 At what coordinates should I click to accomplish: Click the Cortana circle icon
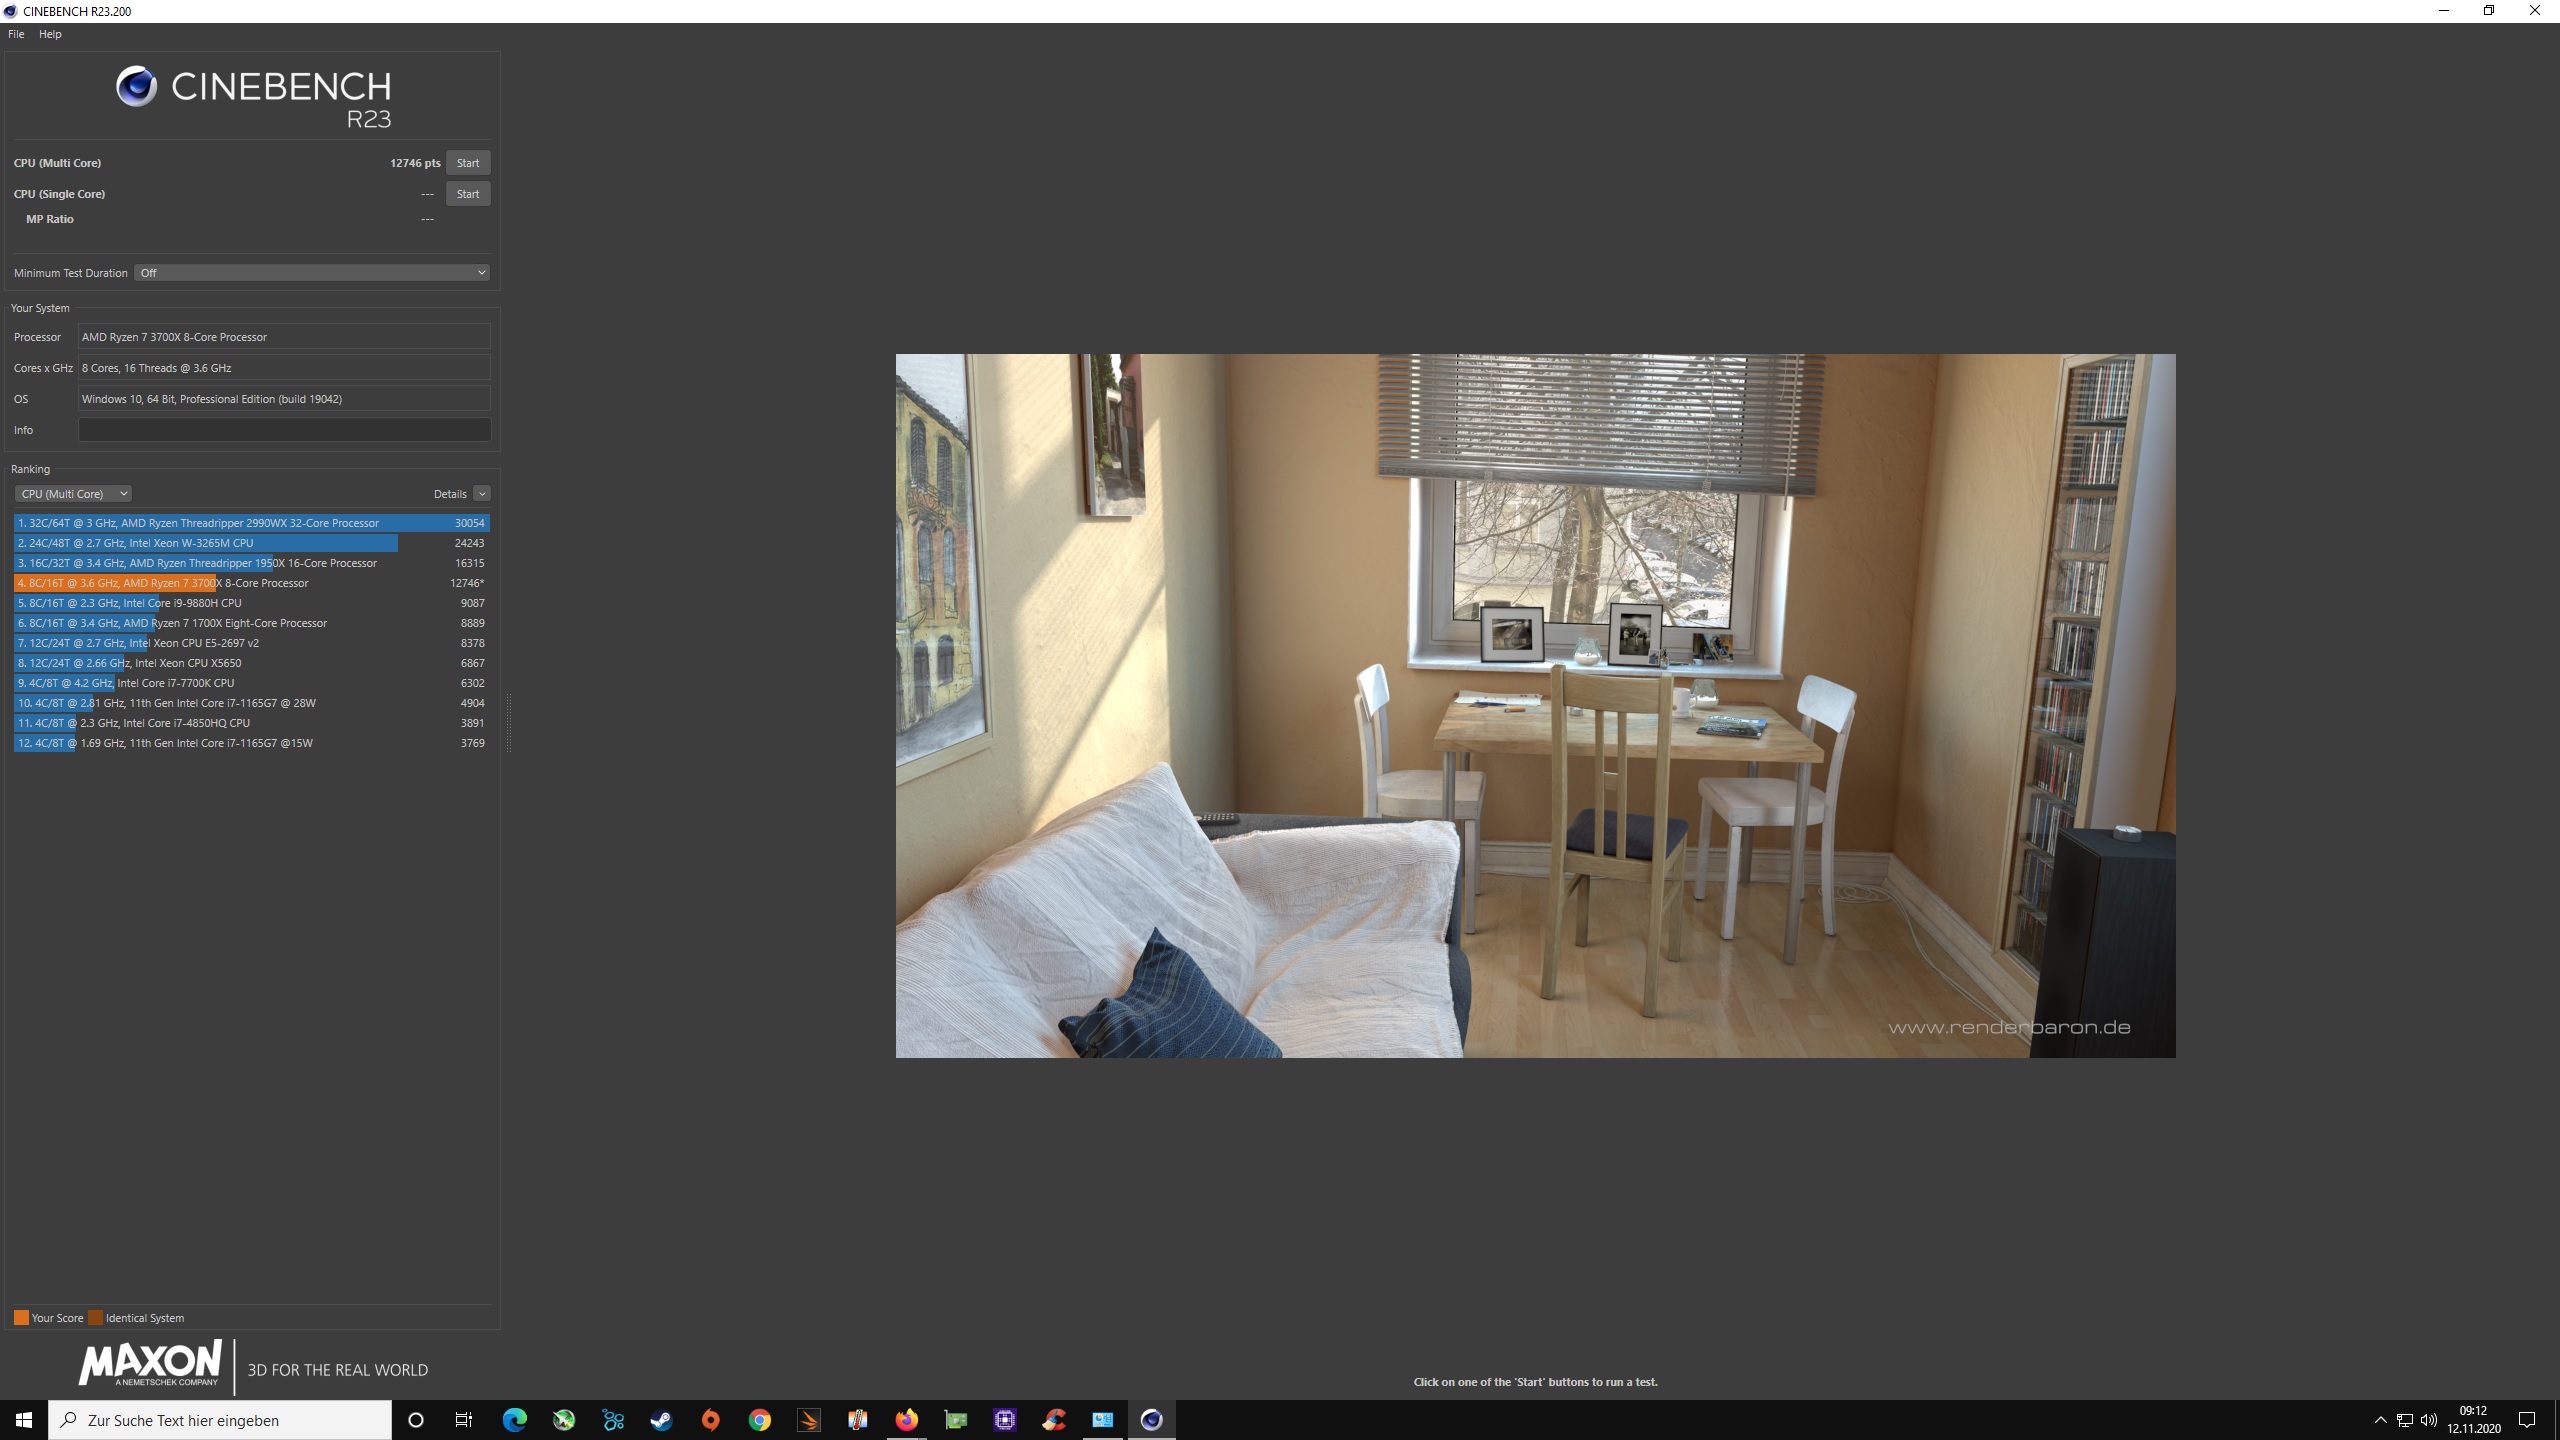point(416,1420)
